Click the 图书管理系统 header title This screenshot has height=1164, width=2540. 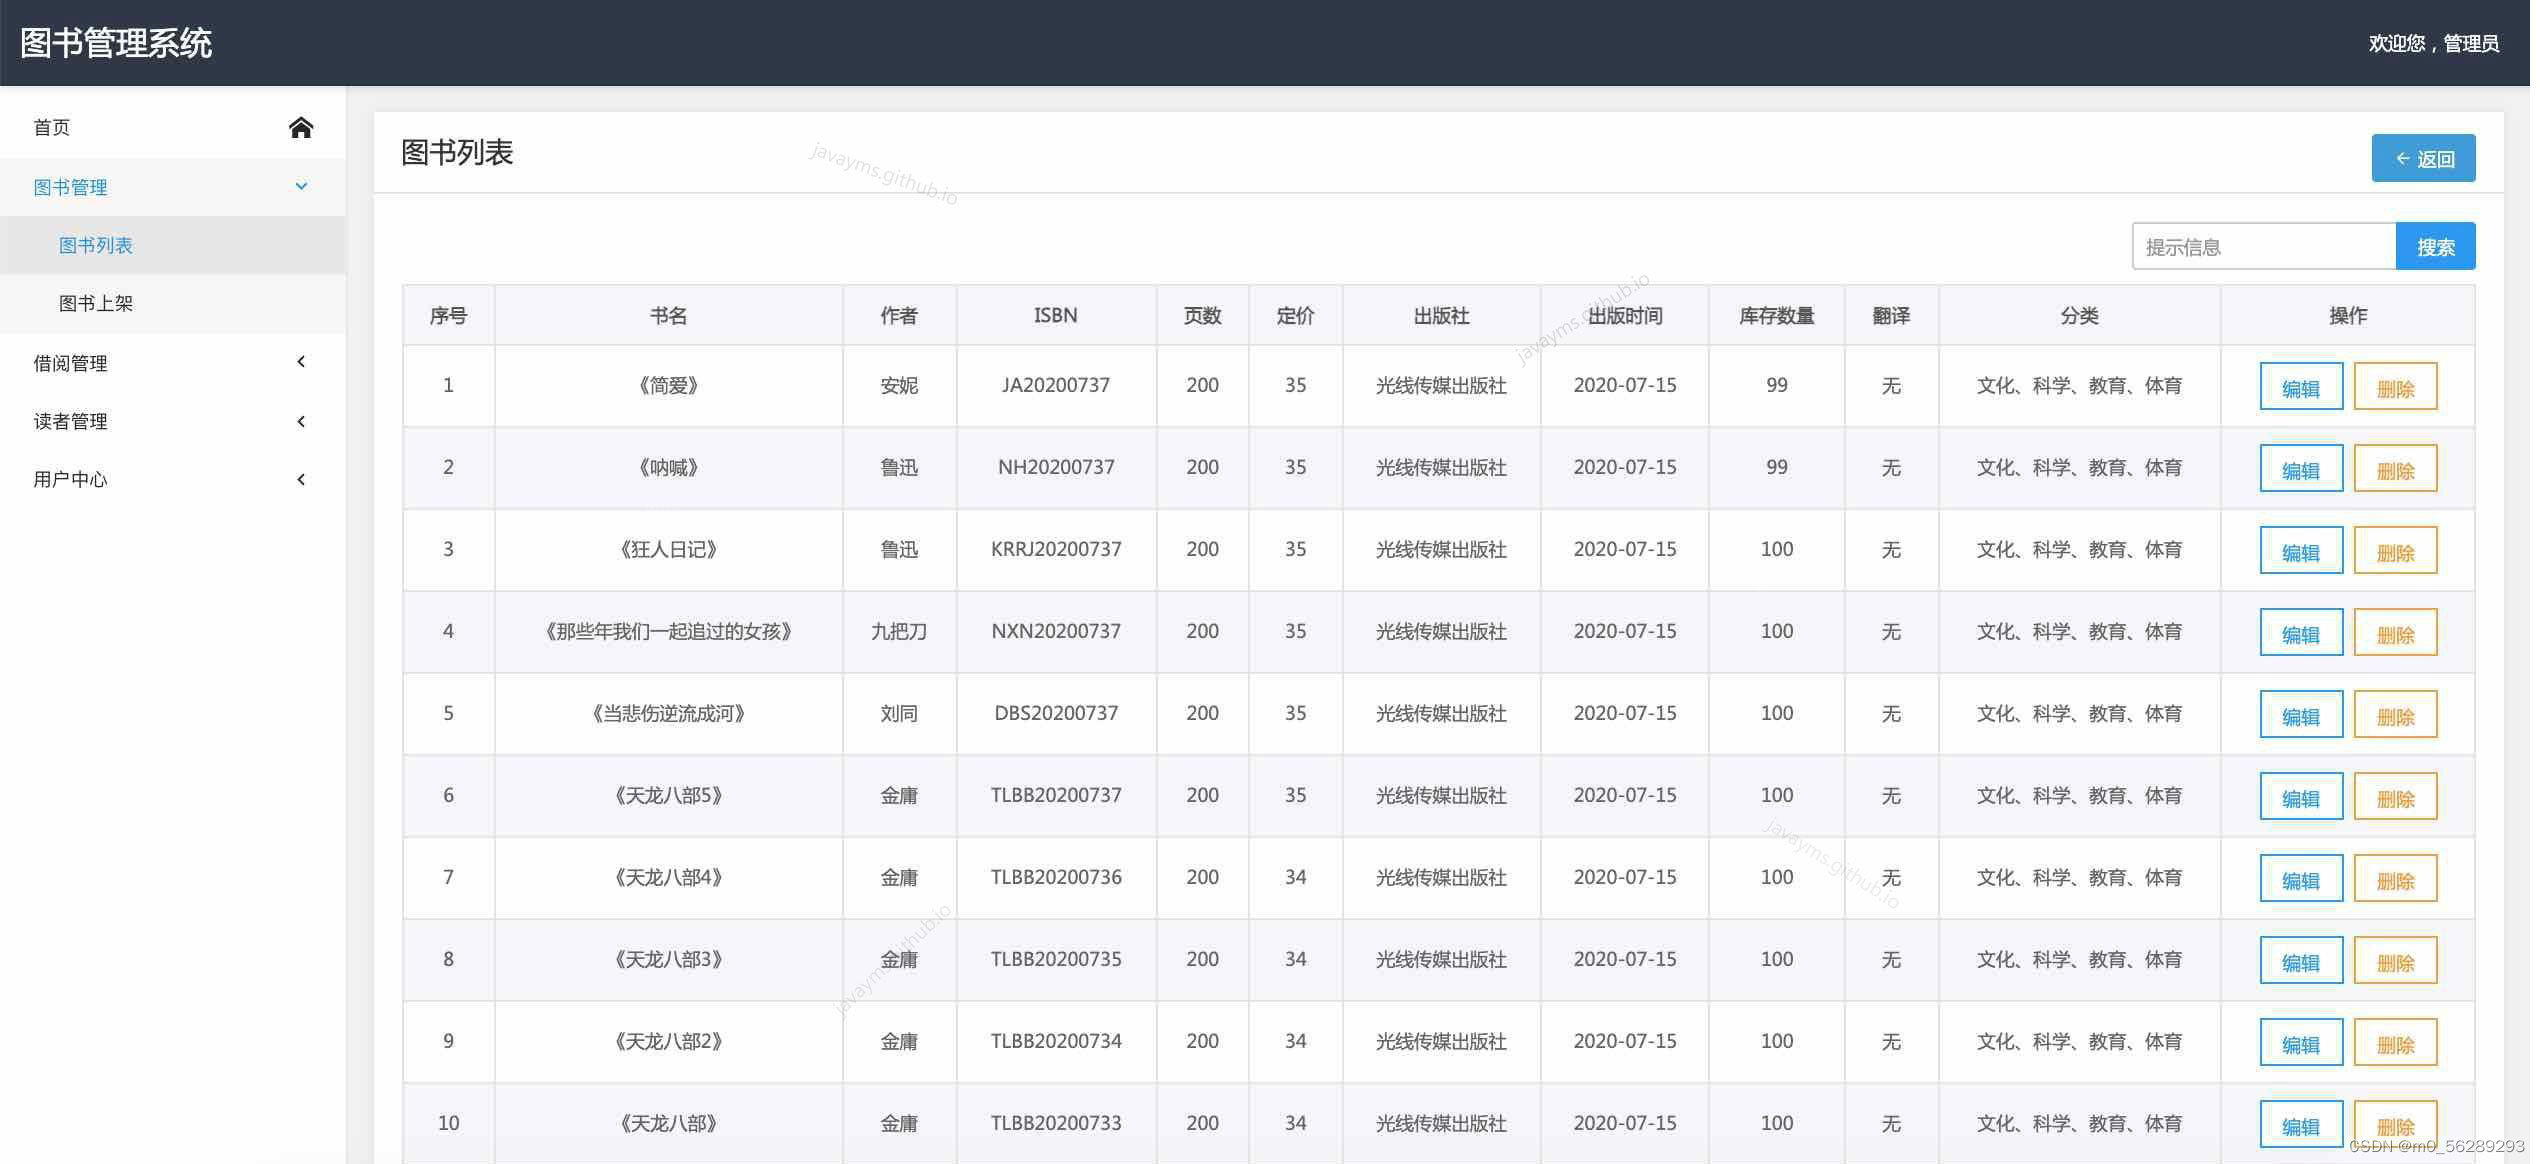pos(116,43)
